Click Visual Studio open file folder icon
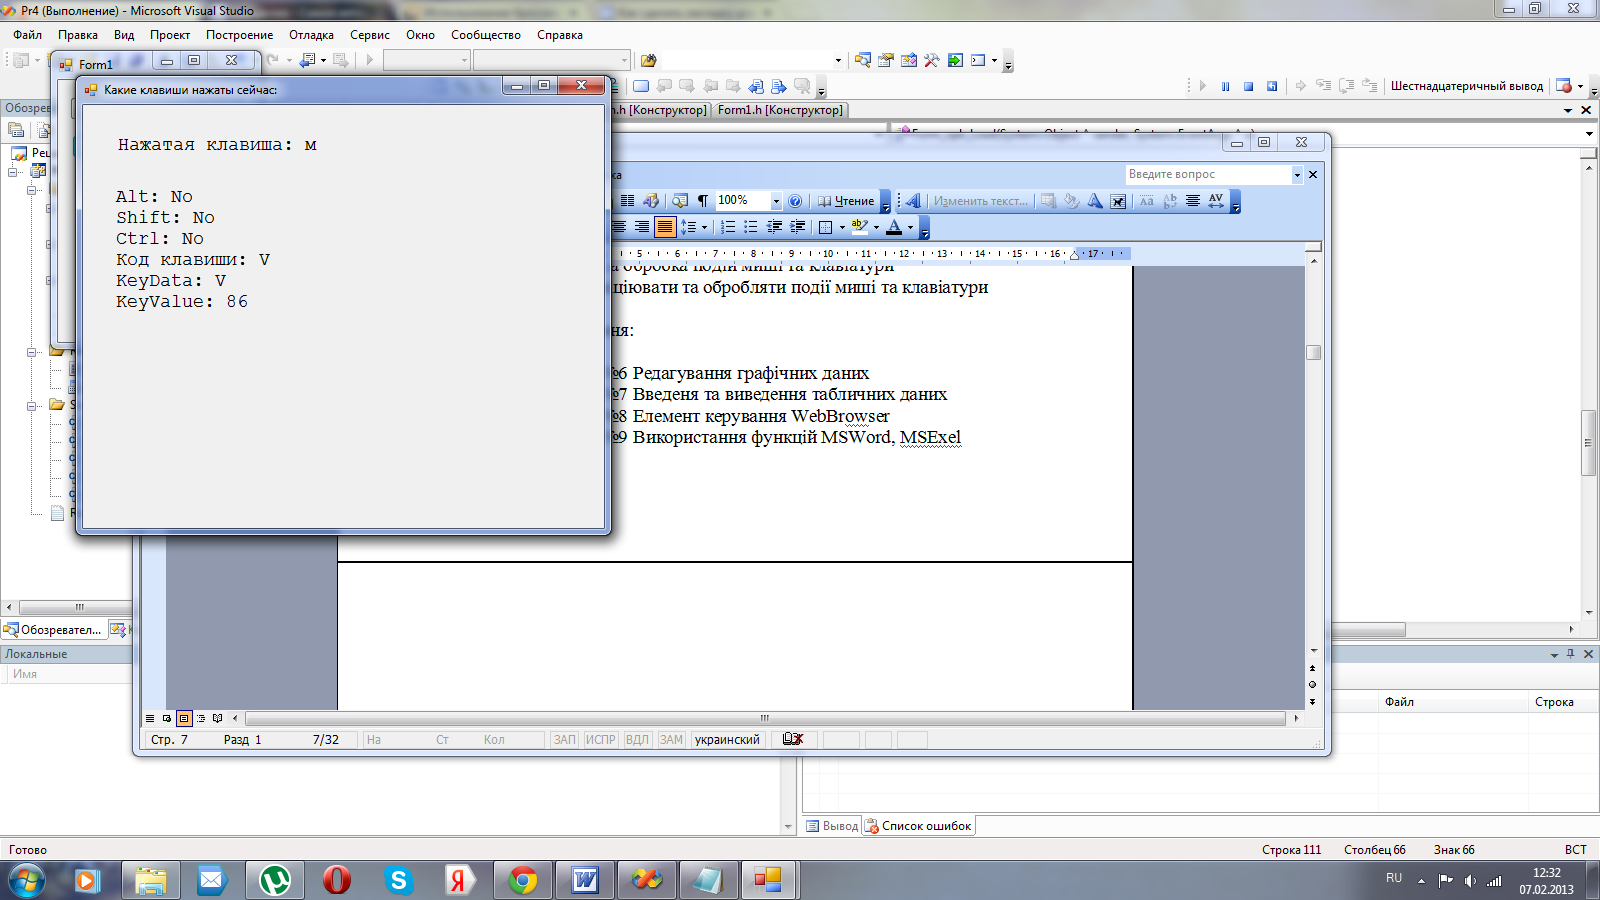1600x900 pixels. [x=648, y=61]
